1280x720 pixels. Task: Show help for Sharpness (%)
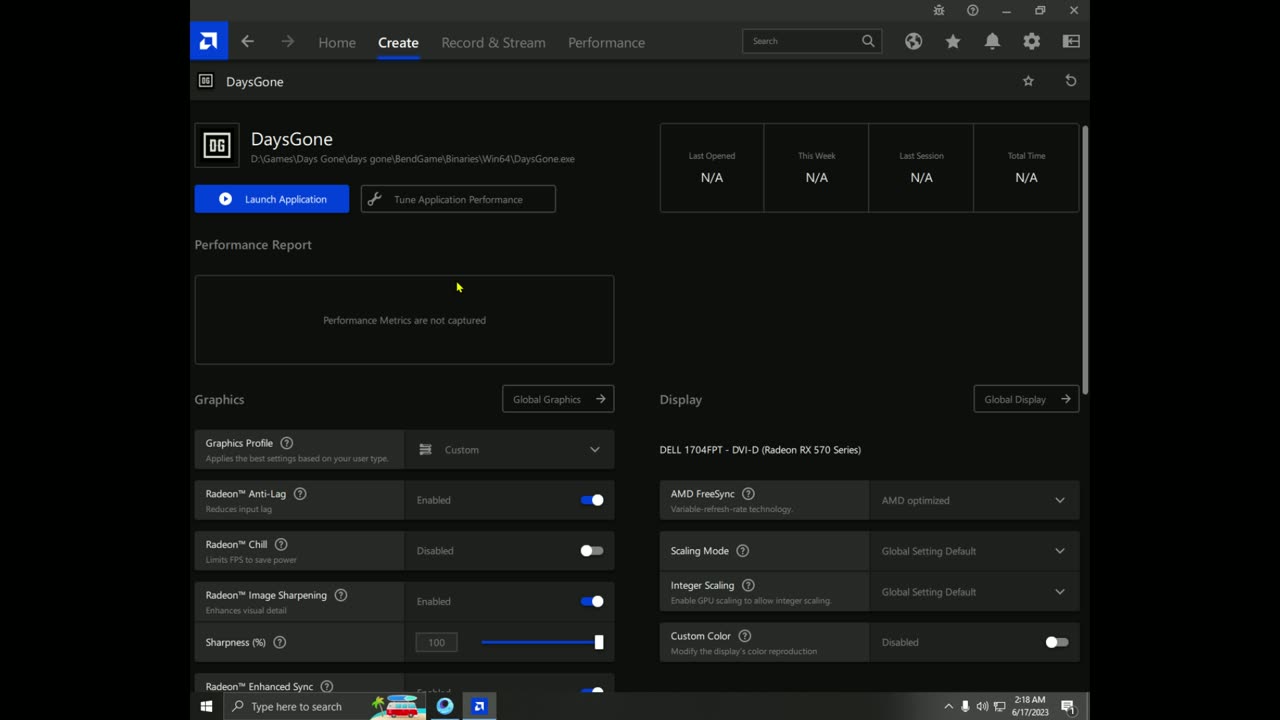[280, 642]
